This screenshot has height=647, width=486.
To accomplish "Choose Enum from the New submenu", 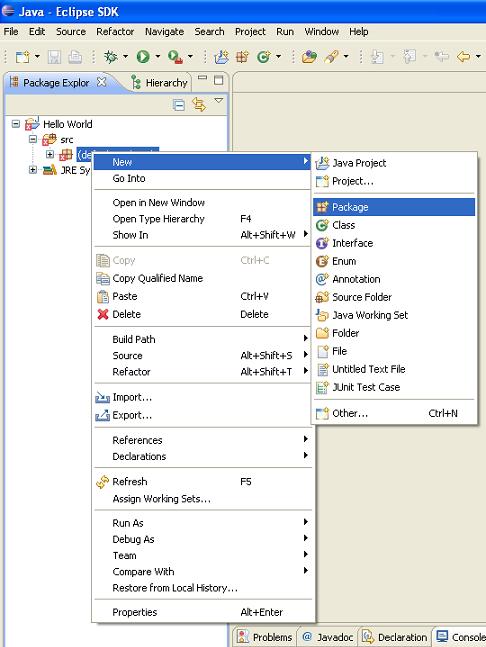I will coord(394,261).
